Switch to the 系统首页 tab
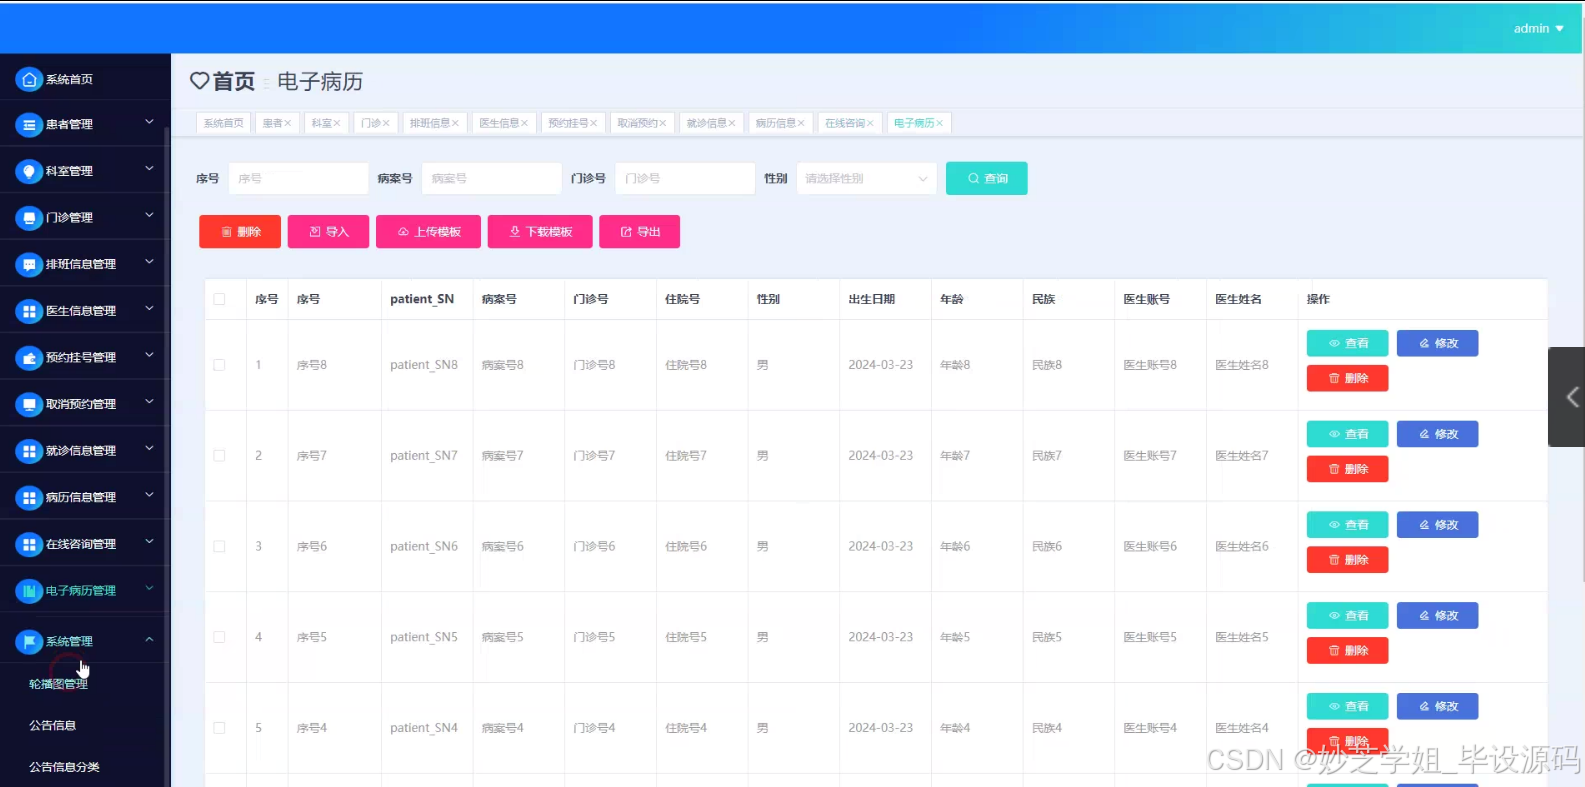 click(224, 123)
